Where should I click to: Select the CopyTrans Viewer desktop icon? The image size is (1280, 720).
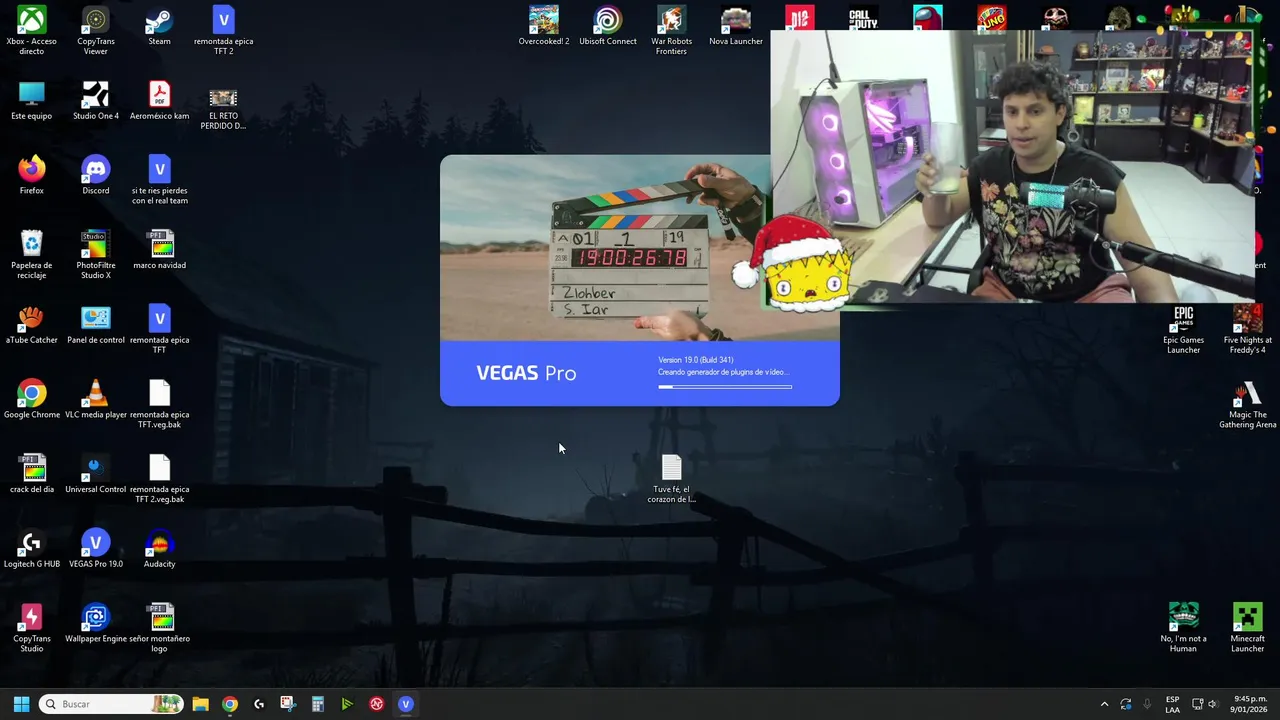pyautogui.click(x=96, y=30)
